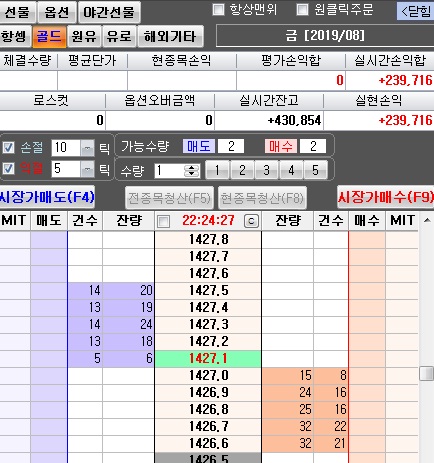Click the 실시간잔고 value +430,854
Screen dimensions: 434x463
coord(269,120)
